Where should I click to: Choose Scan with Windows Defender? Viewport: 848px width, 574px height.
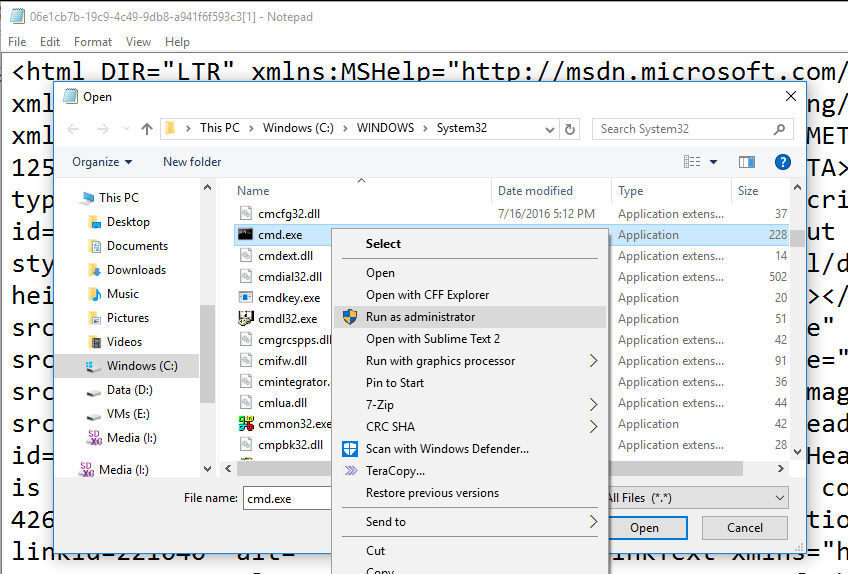(469, 449)
